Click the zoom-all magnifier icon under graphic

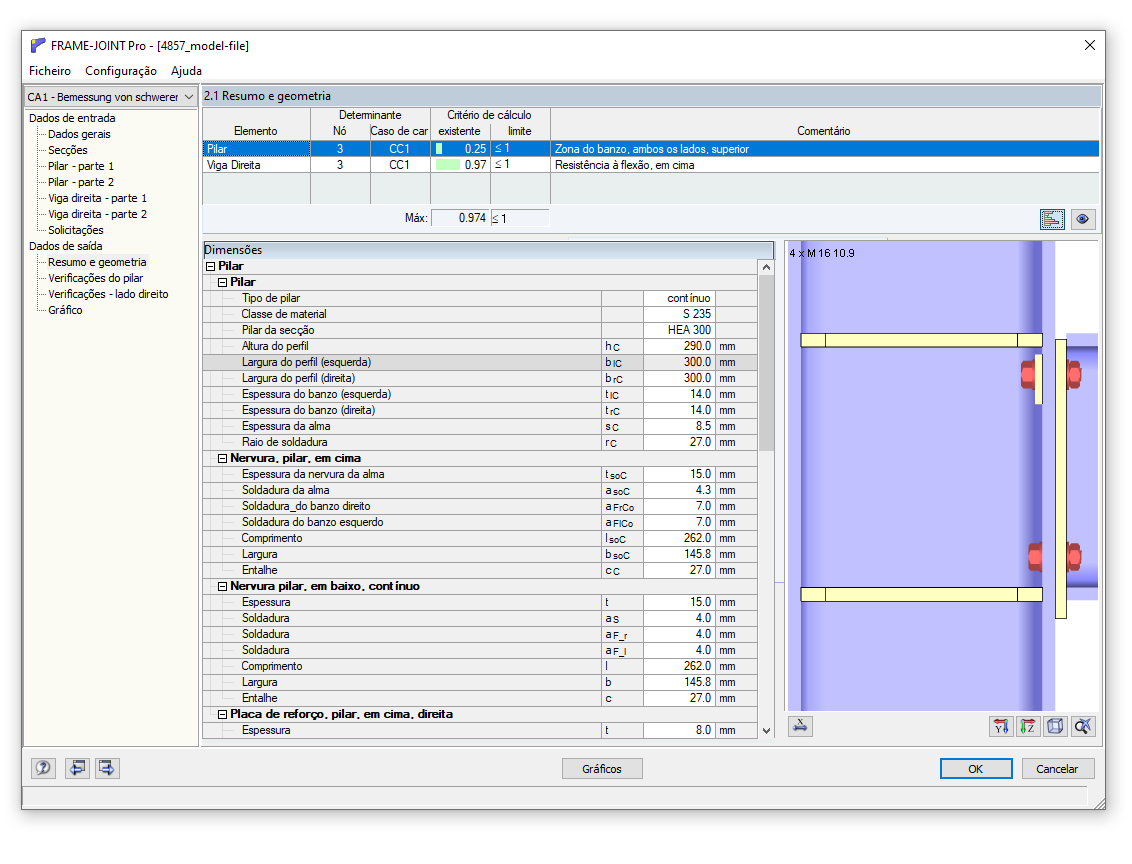[x=1082, y=726]
